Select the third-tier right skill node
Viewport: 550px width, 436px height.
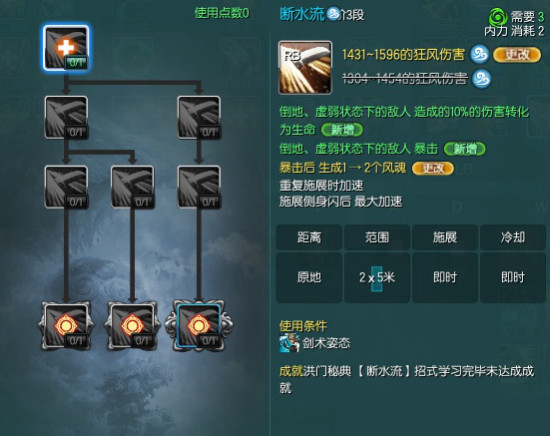point(199,187)
